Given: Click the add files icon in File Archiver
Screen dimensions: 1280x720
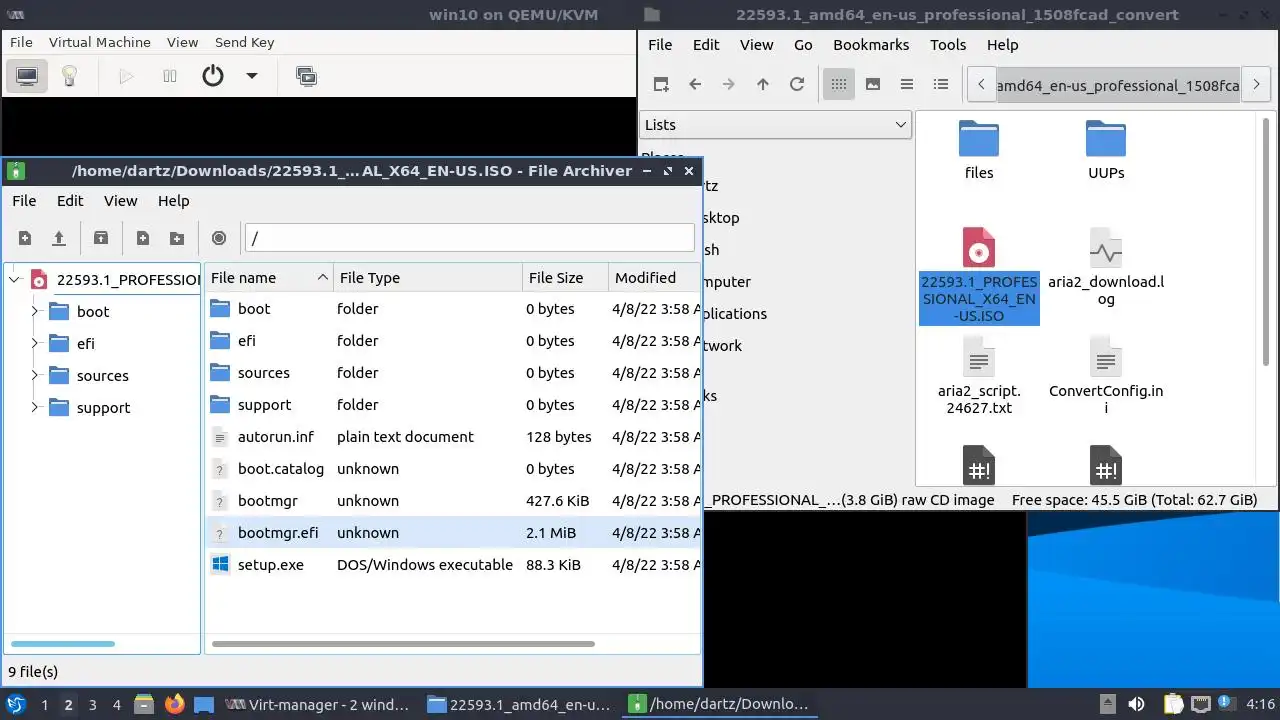Looking at the screenshot, I should 143,238.
